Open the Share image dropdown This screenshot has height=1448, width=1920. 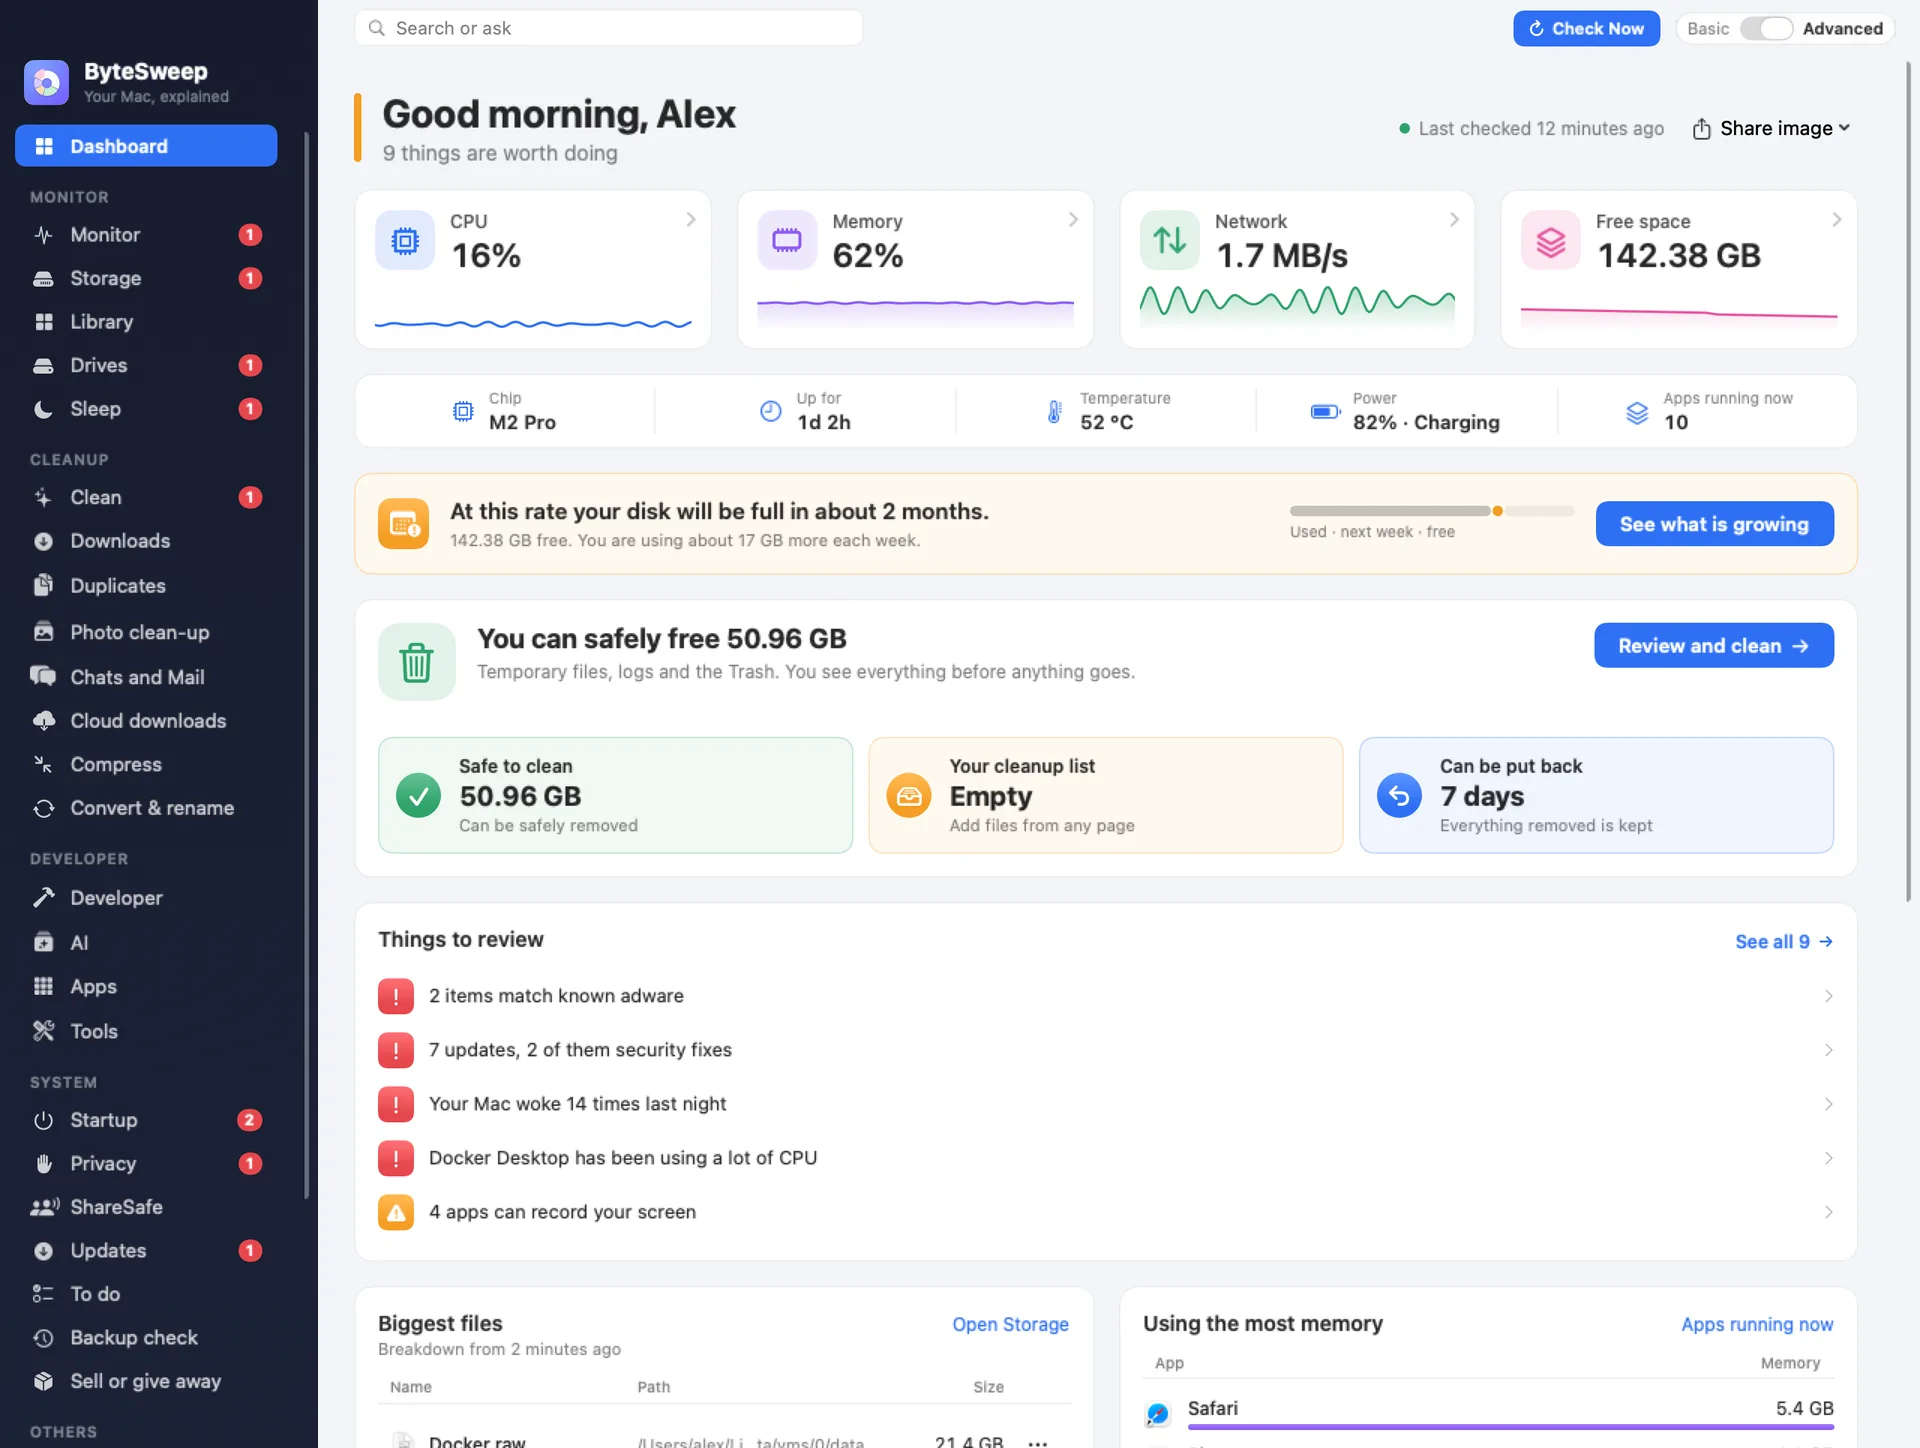(x=1771, y=129)
